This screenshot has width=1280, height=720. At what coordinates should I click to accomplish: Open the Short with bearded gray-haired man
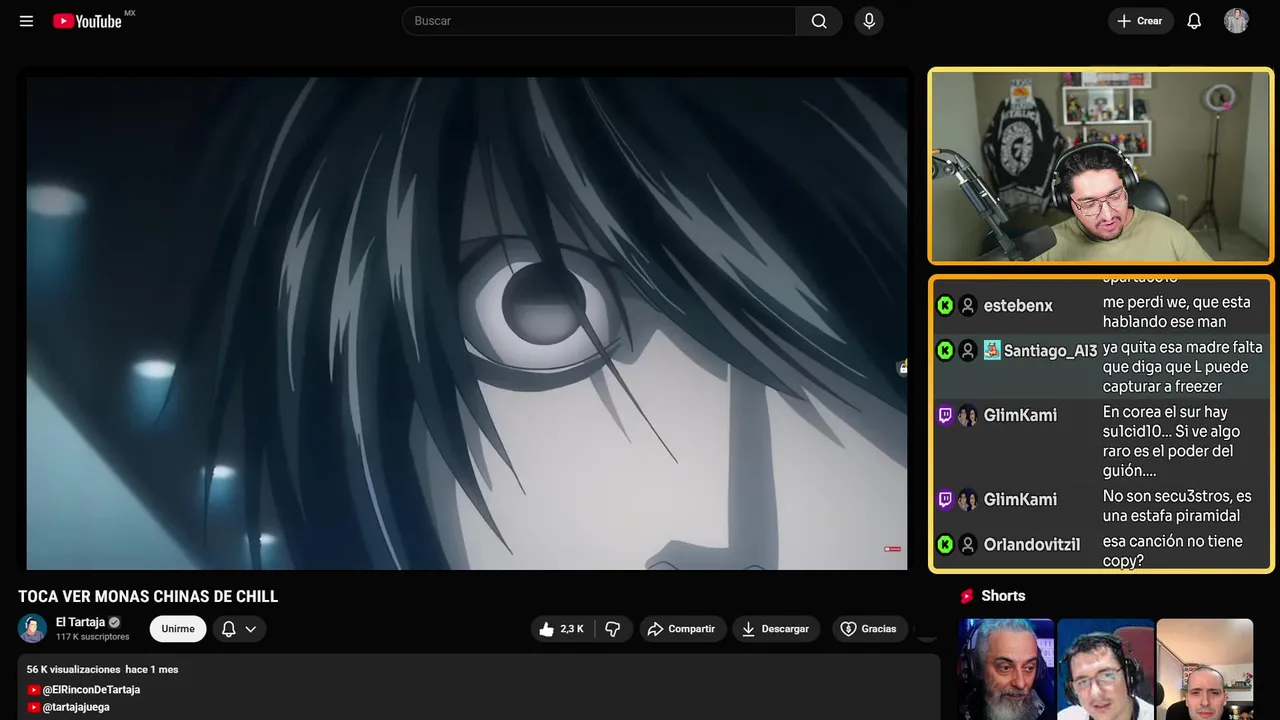1006,669
